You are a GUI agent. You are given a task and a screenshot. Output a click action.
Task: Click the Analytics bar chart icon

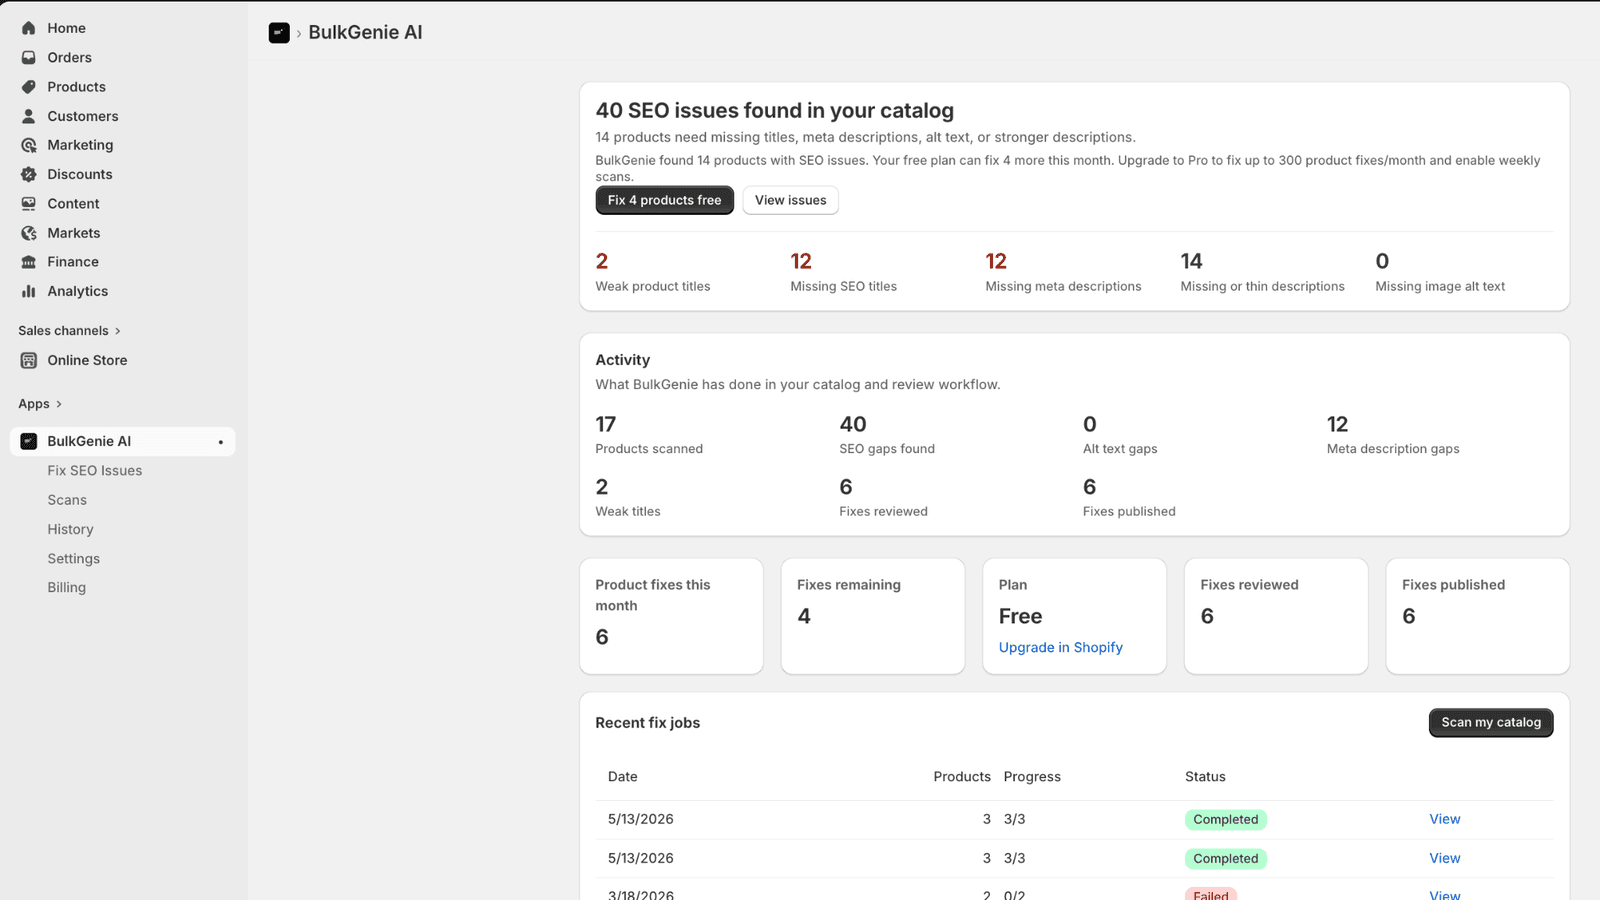(29, 291)
